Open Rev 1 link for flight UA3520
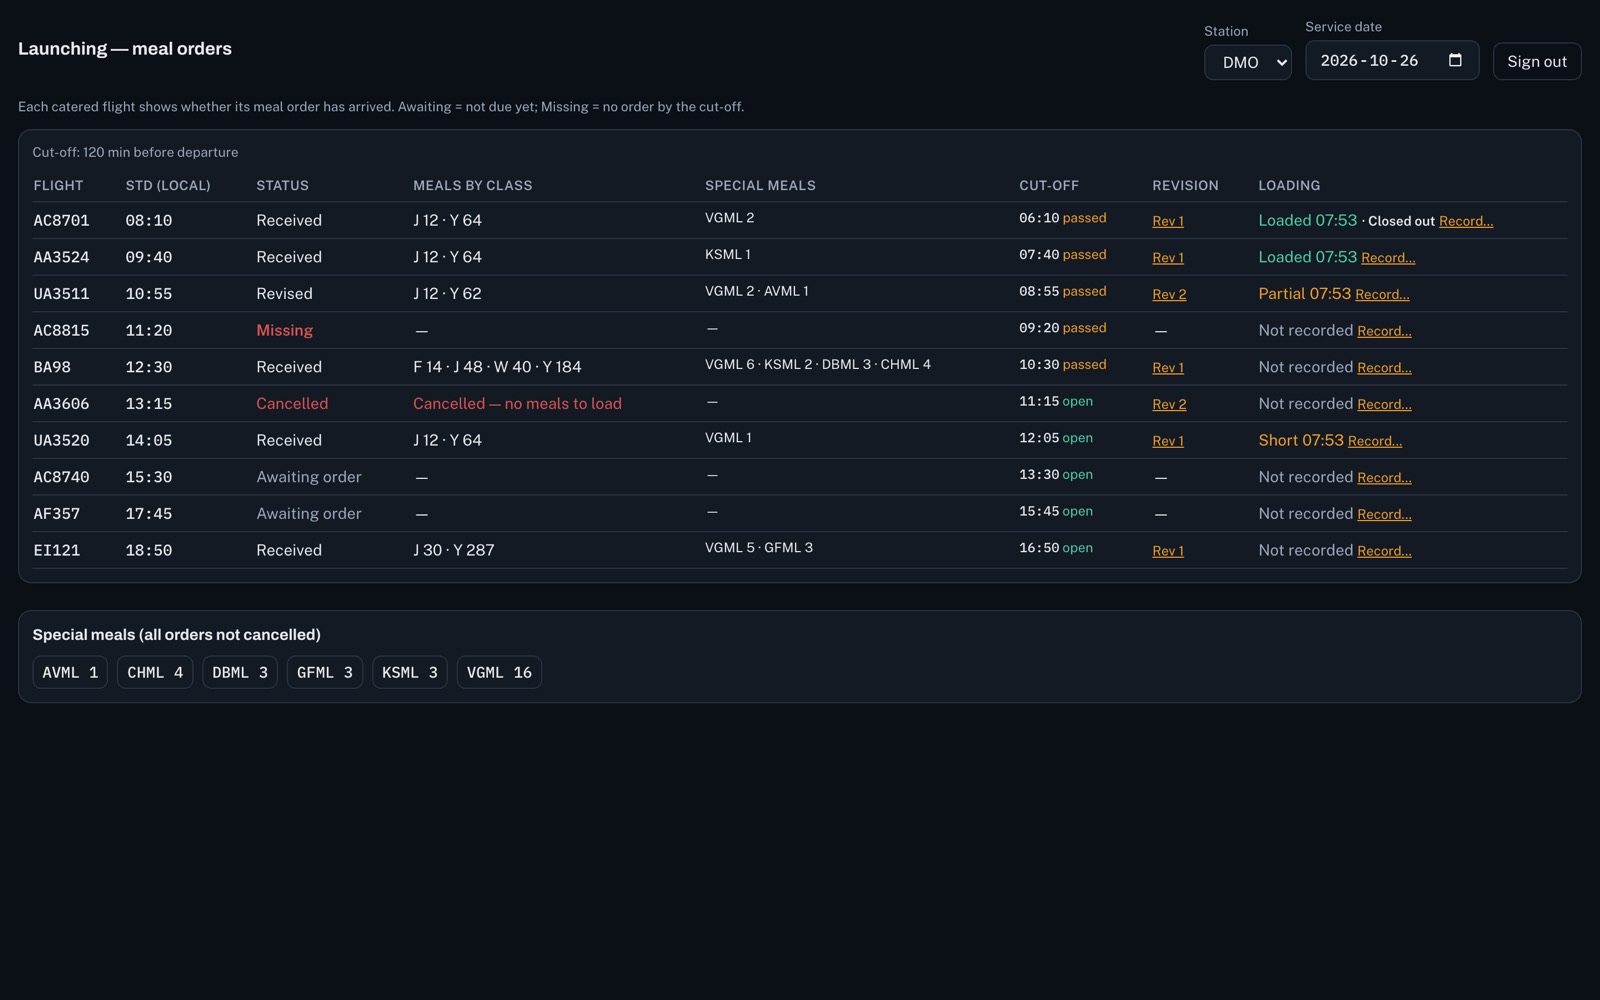The width and height of the screenshot is (1600, 1000). [1168, 441]
